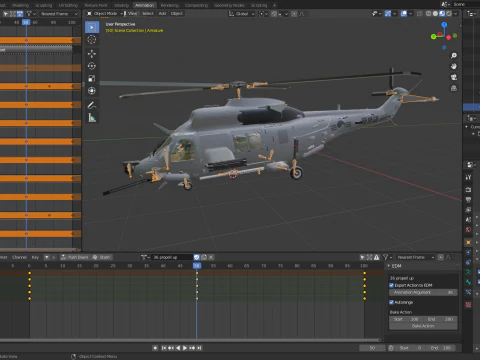Unlink the 36 propell up action
480x360 pixels.
pos(211,257)
